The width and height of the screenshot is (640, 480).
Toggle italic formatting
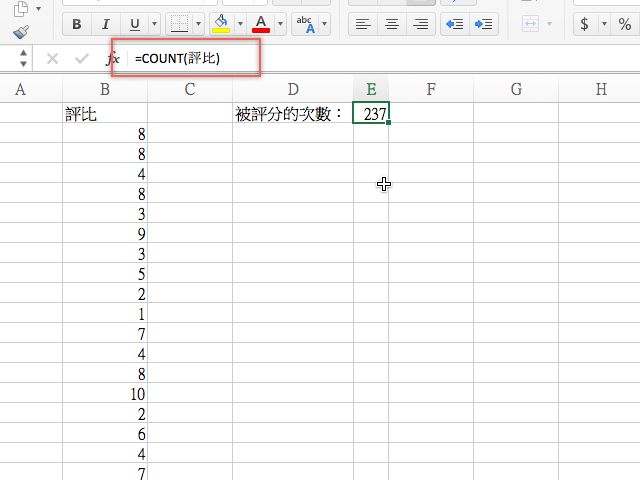tap(106, 24)
